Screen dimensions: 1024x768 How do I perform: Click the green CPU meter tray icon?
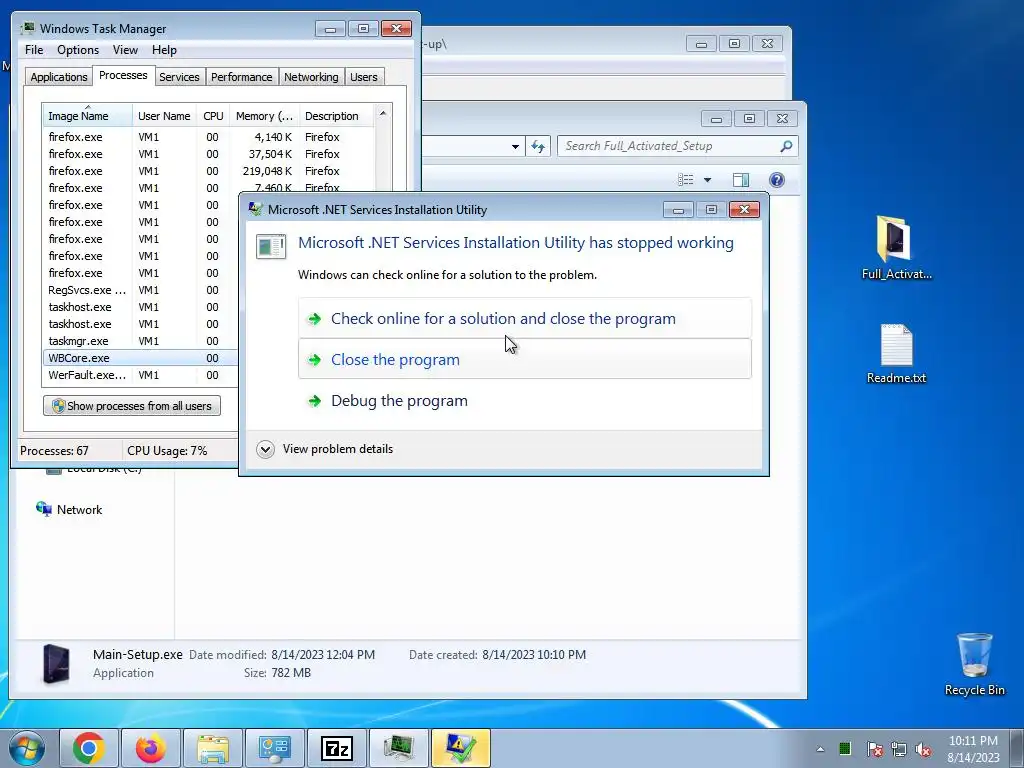click(x=845, y=748)
